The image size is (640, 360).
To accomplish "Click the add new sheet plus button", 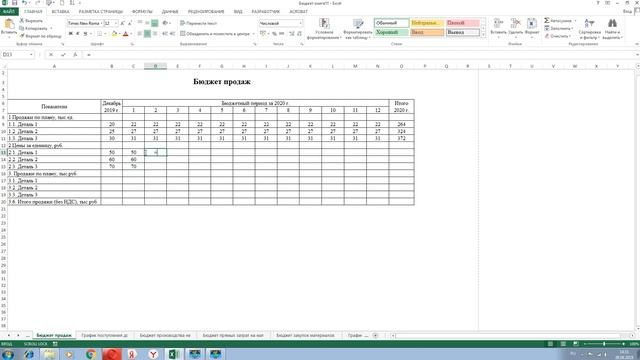I will tap(375, 336).
